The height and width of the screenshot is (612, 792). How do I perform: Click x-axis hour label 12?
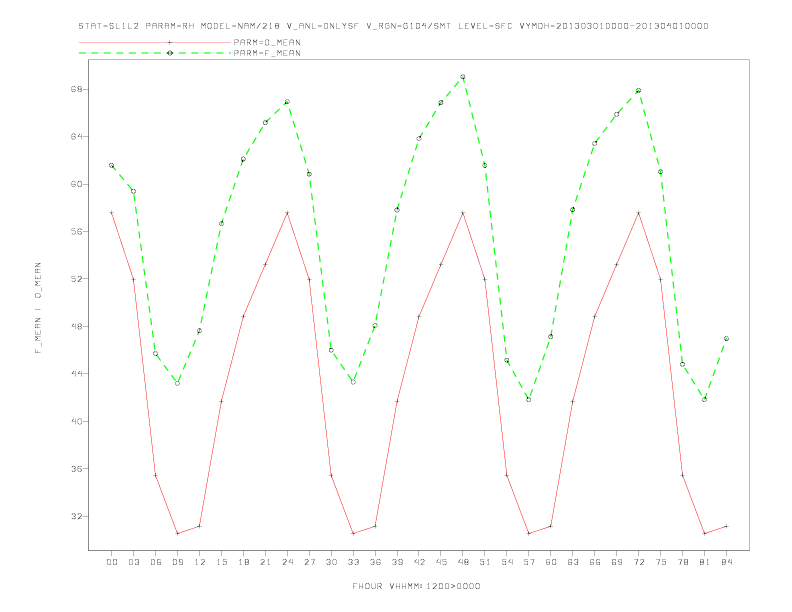click(x=200, y=562)
